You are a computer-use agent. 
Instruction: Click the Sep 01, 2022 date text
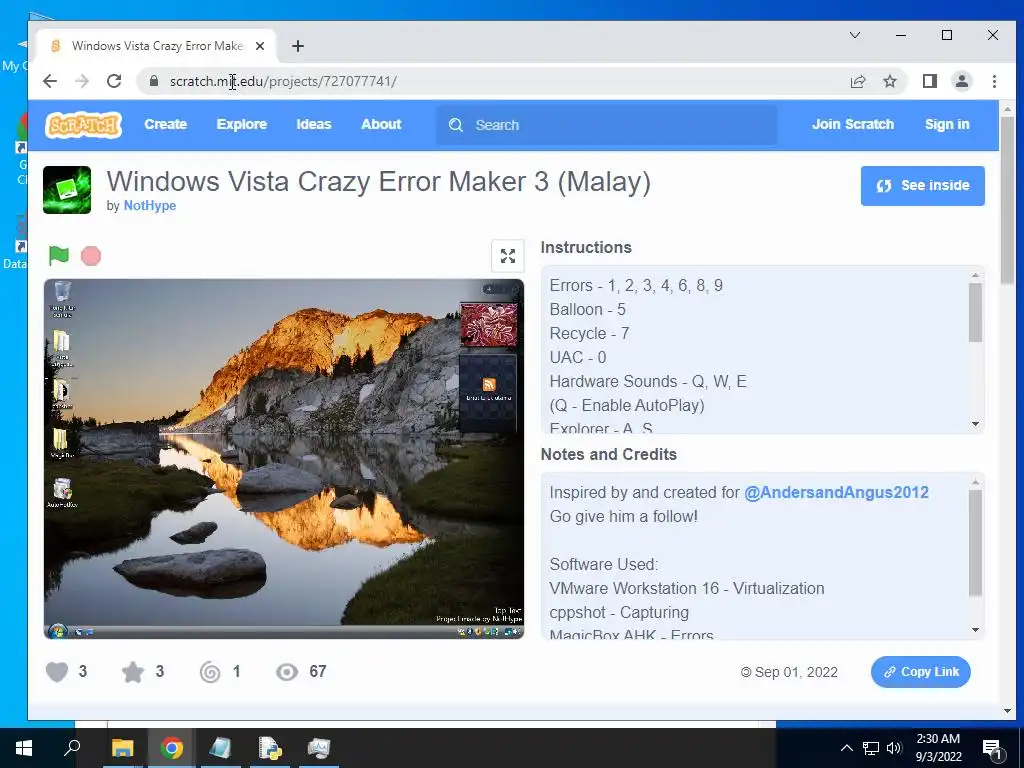[796, 672]
